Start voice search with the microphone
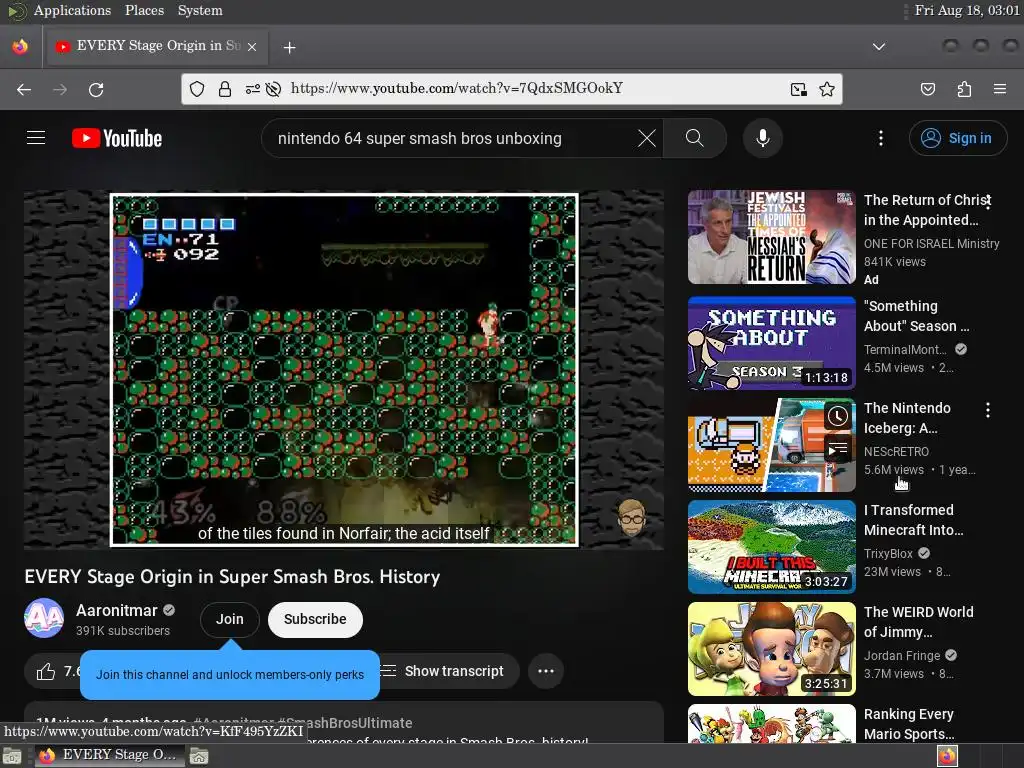Screen dimensions: 1024x768 [x=762, y=138]
